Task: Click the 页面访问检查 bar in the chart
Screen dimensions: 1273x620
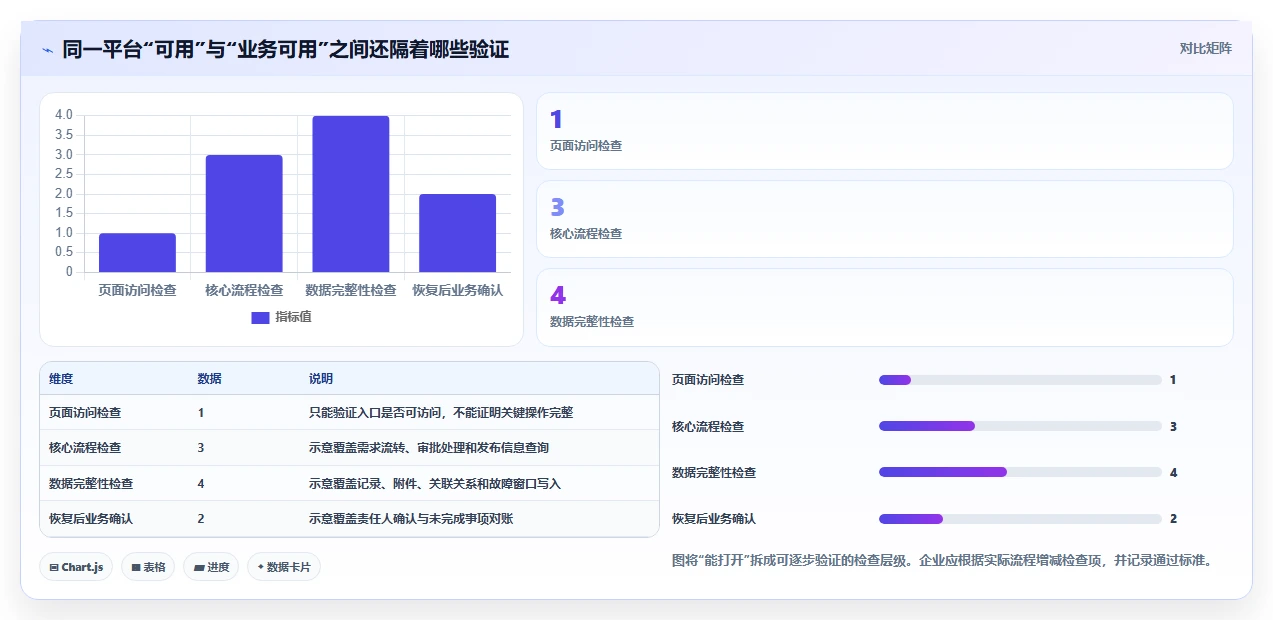Action: 137,253
